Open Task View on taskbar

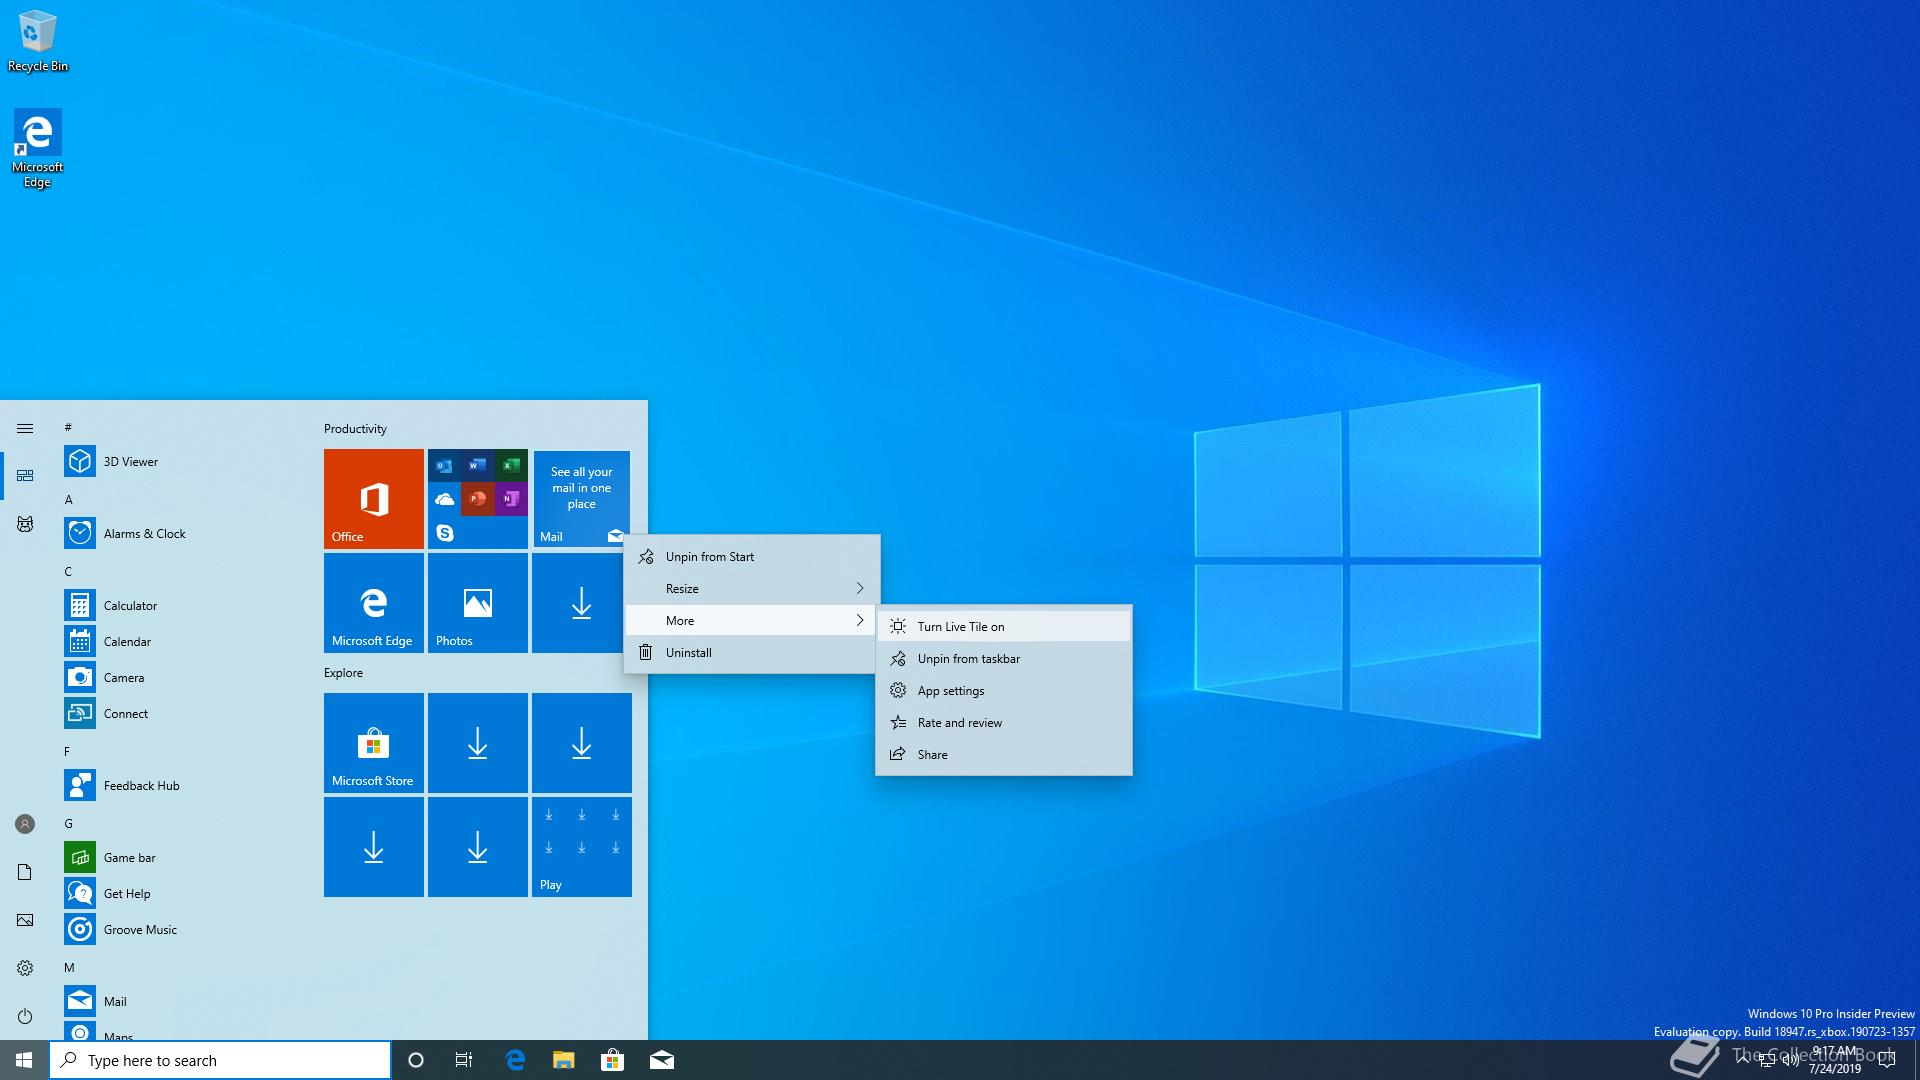(464, 1060)
